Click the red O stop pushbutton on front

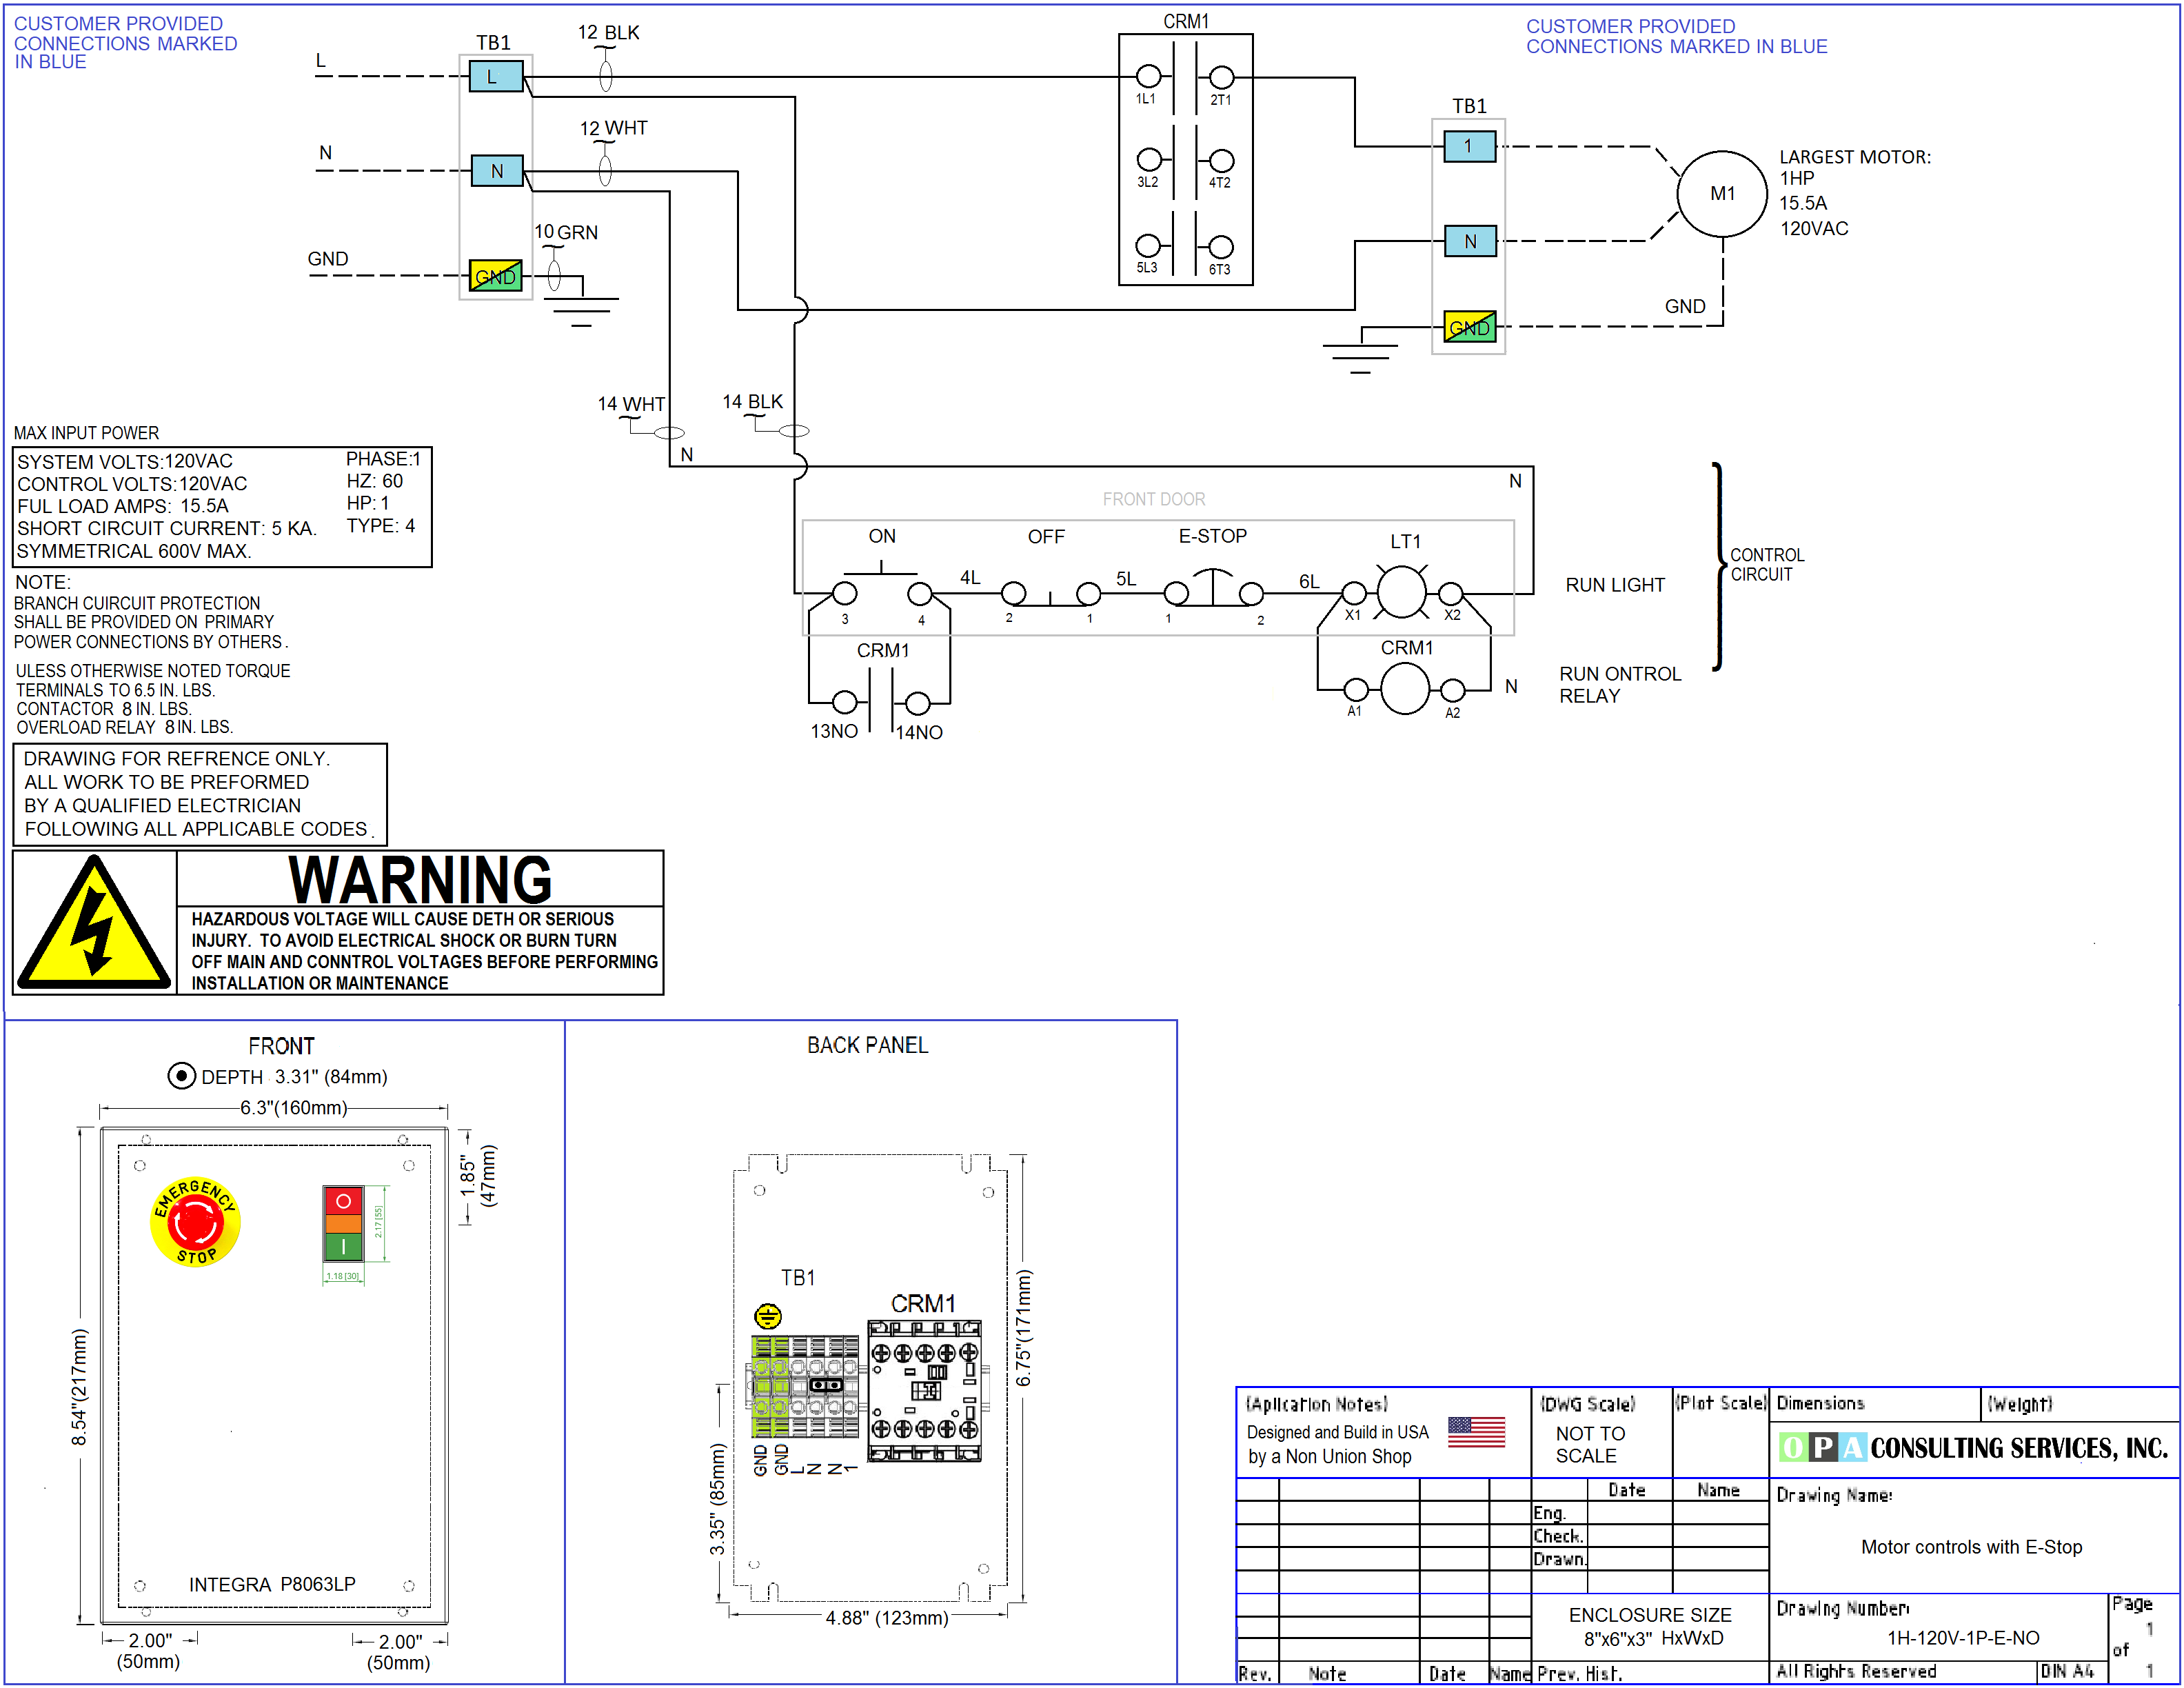343,1201
